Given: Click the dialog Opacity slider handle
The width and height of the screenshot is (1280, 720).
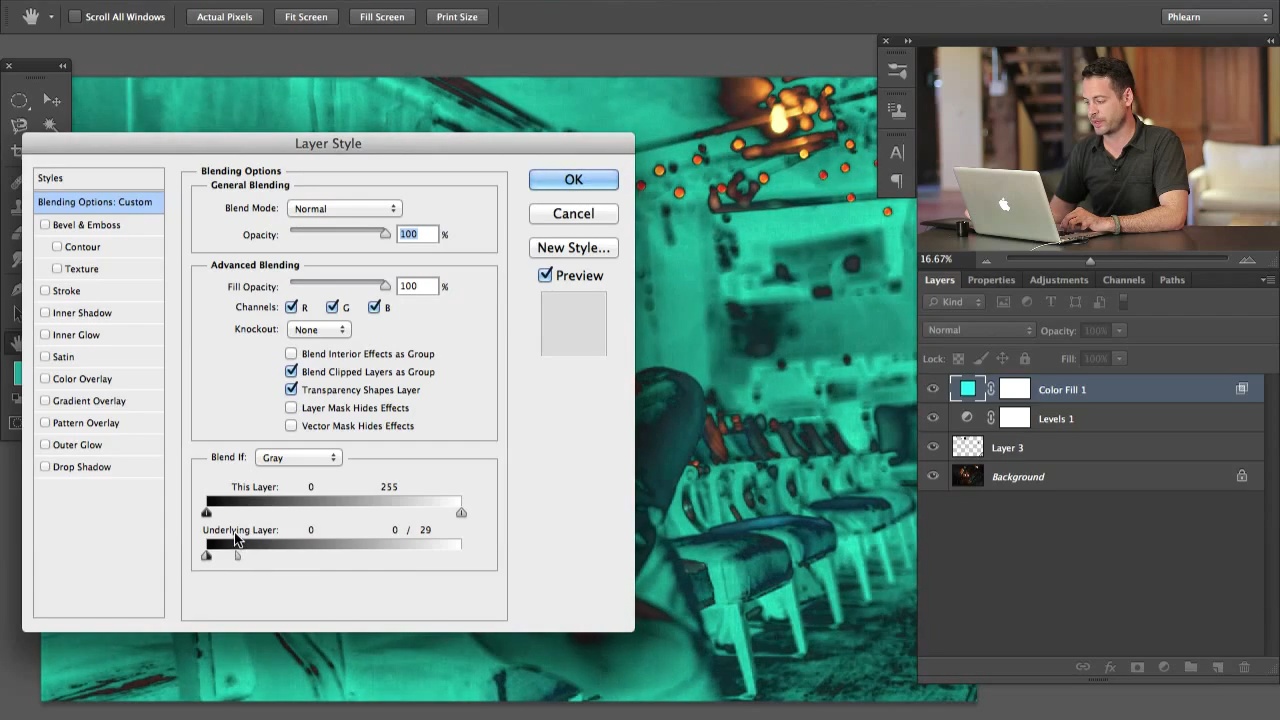Looking at the screenshot, I should point(385,234).
